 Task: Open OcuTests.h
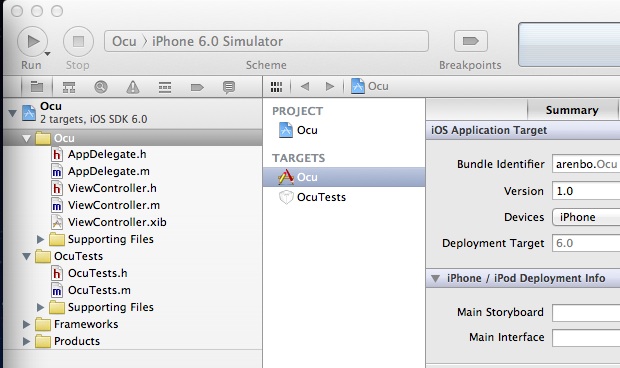coord(98,273)
